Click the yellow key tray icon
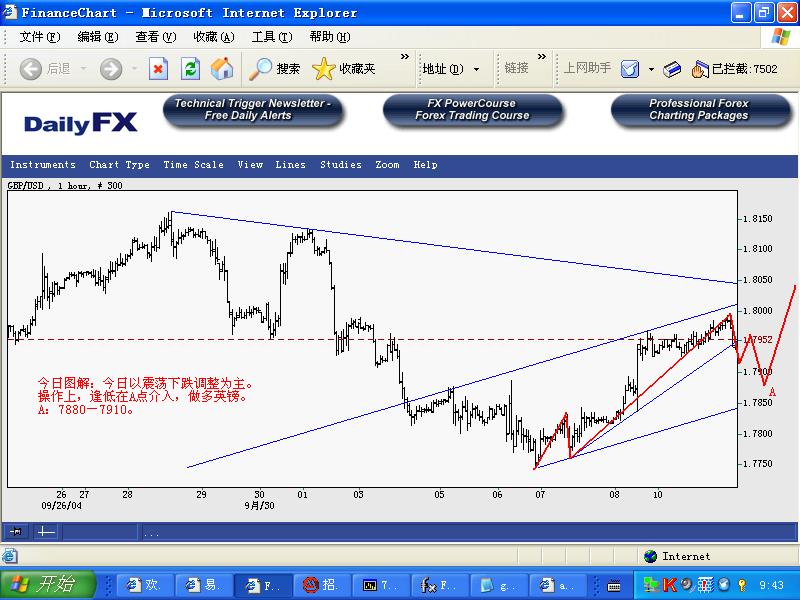Viewport: 800px width, 600px height. (x=742, y=585)
